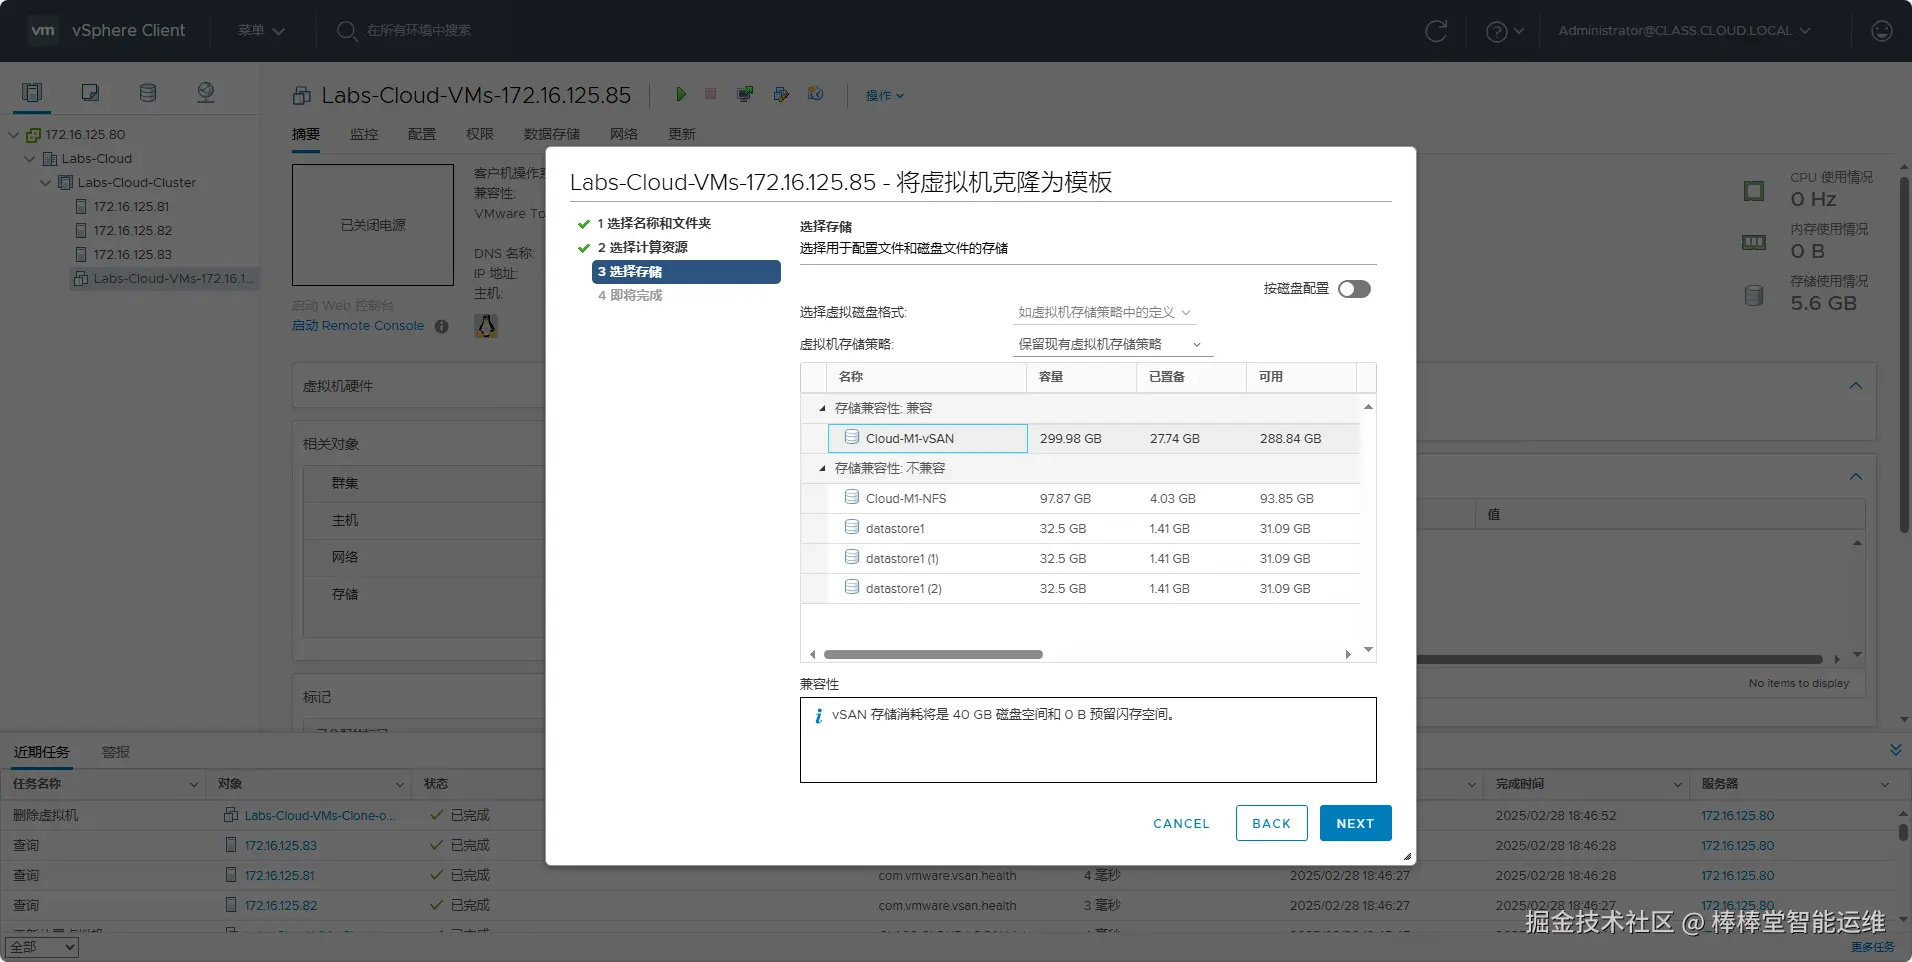Go to wizard step 1 选择名称和文件夹

[x=654, y=223]
